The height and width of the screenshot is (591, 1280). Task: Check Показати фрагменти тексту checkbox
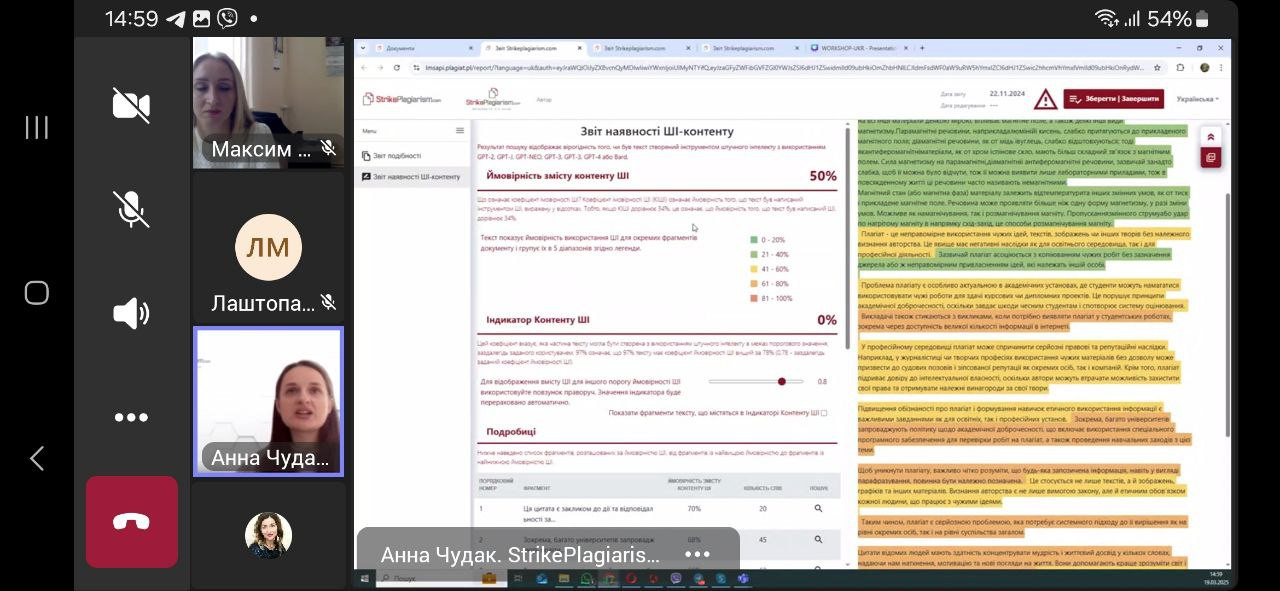(824, 413)
